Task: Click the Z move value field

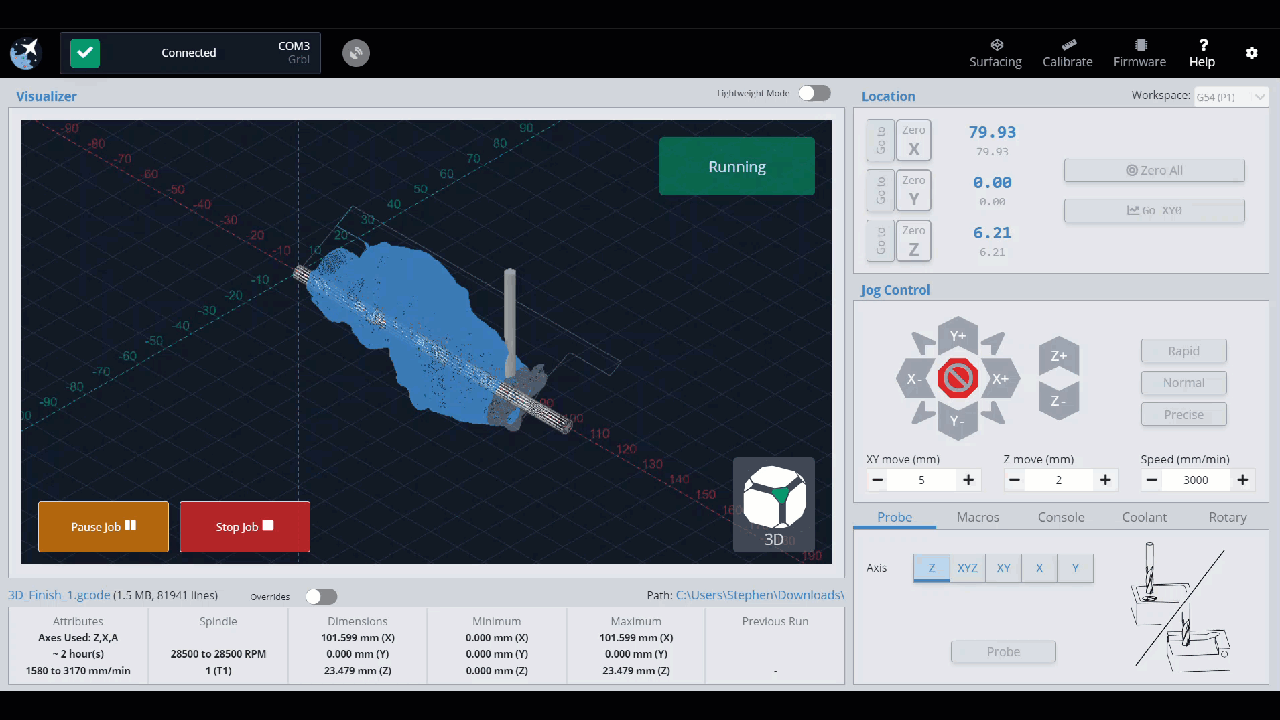Action: pos(1059,480)
